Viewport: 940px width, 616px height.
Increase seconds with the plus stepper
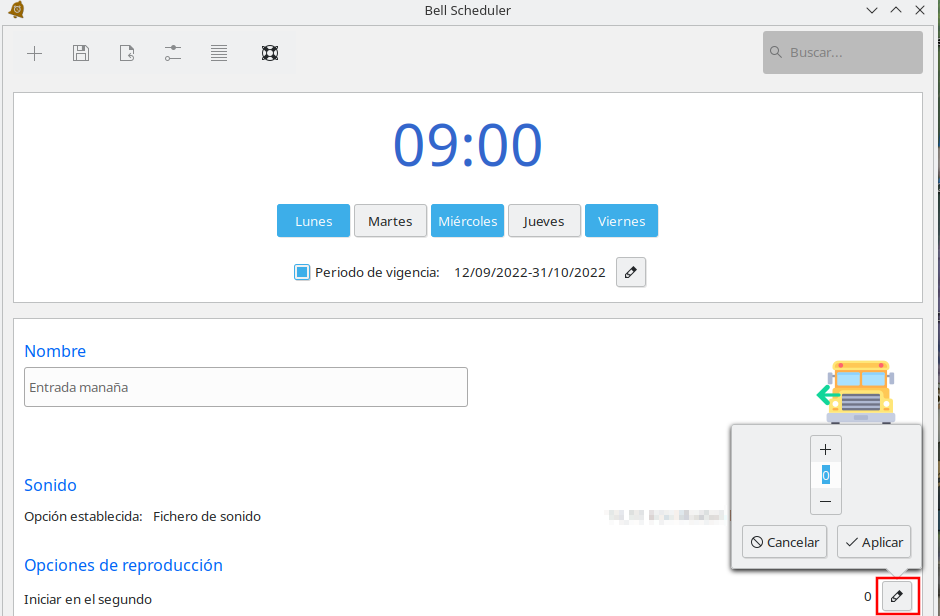[x=825, y=450]
